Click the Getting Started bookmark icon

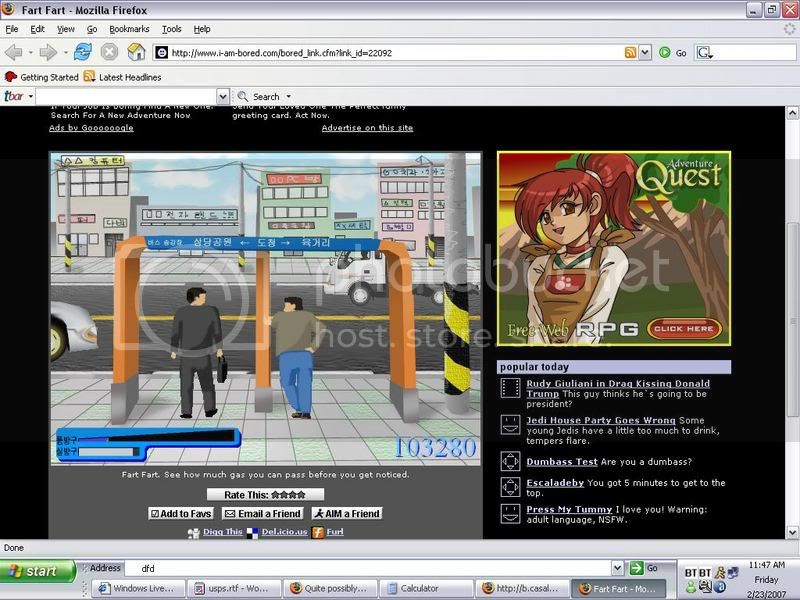click(11, 77)
